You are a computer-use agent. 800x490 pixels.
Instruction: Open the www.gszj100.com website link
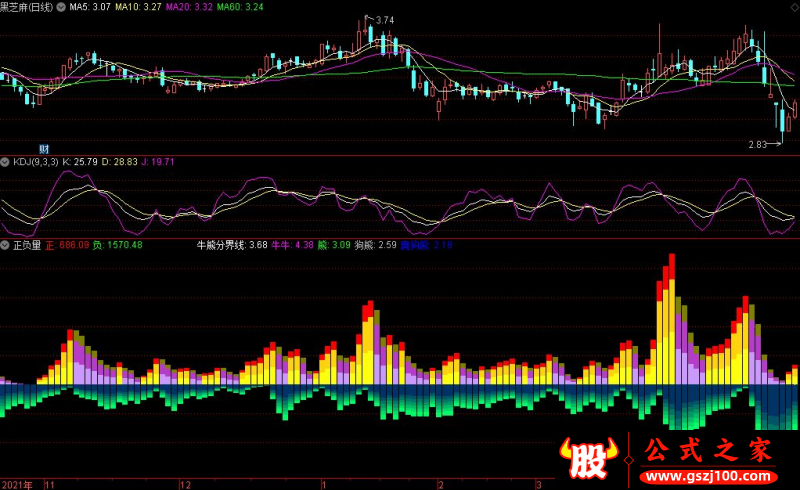709,477
